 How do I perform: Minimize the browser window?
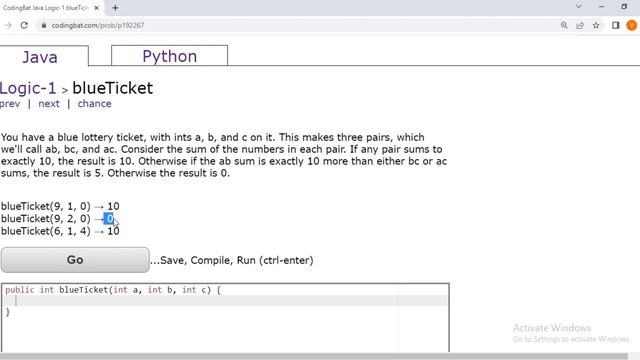(x=602, y=7)
